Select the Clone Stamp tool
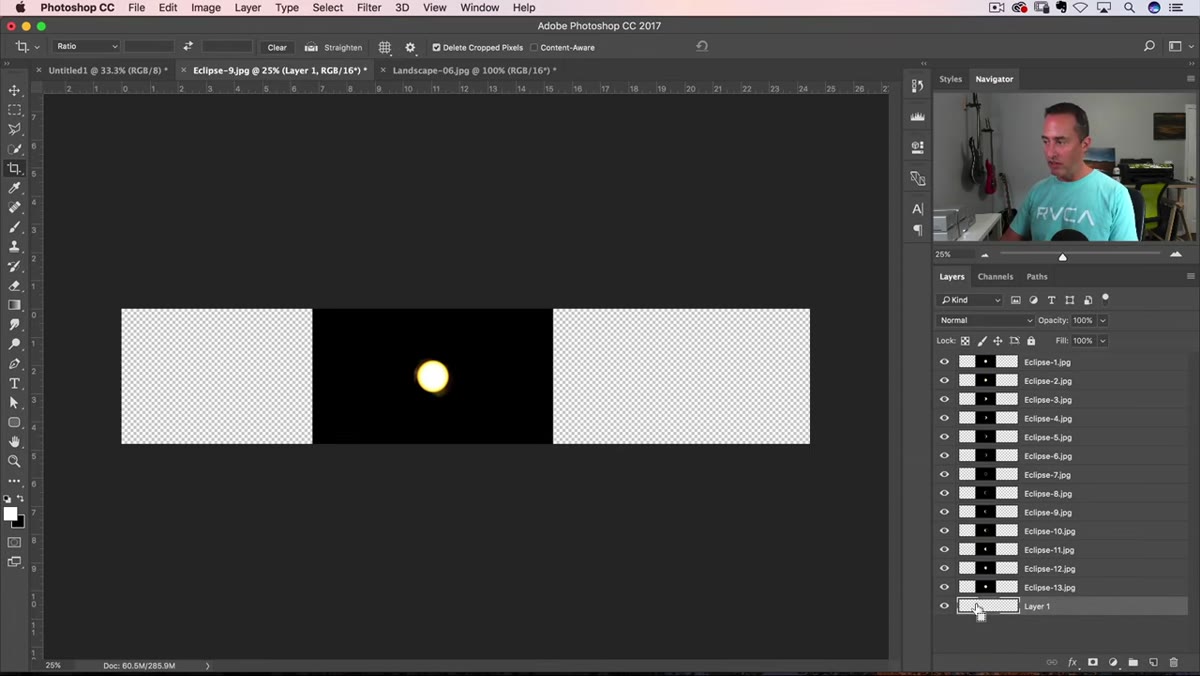Screen dimensions: 1200x676 point(14,246)
